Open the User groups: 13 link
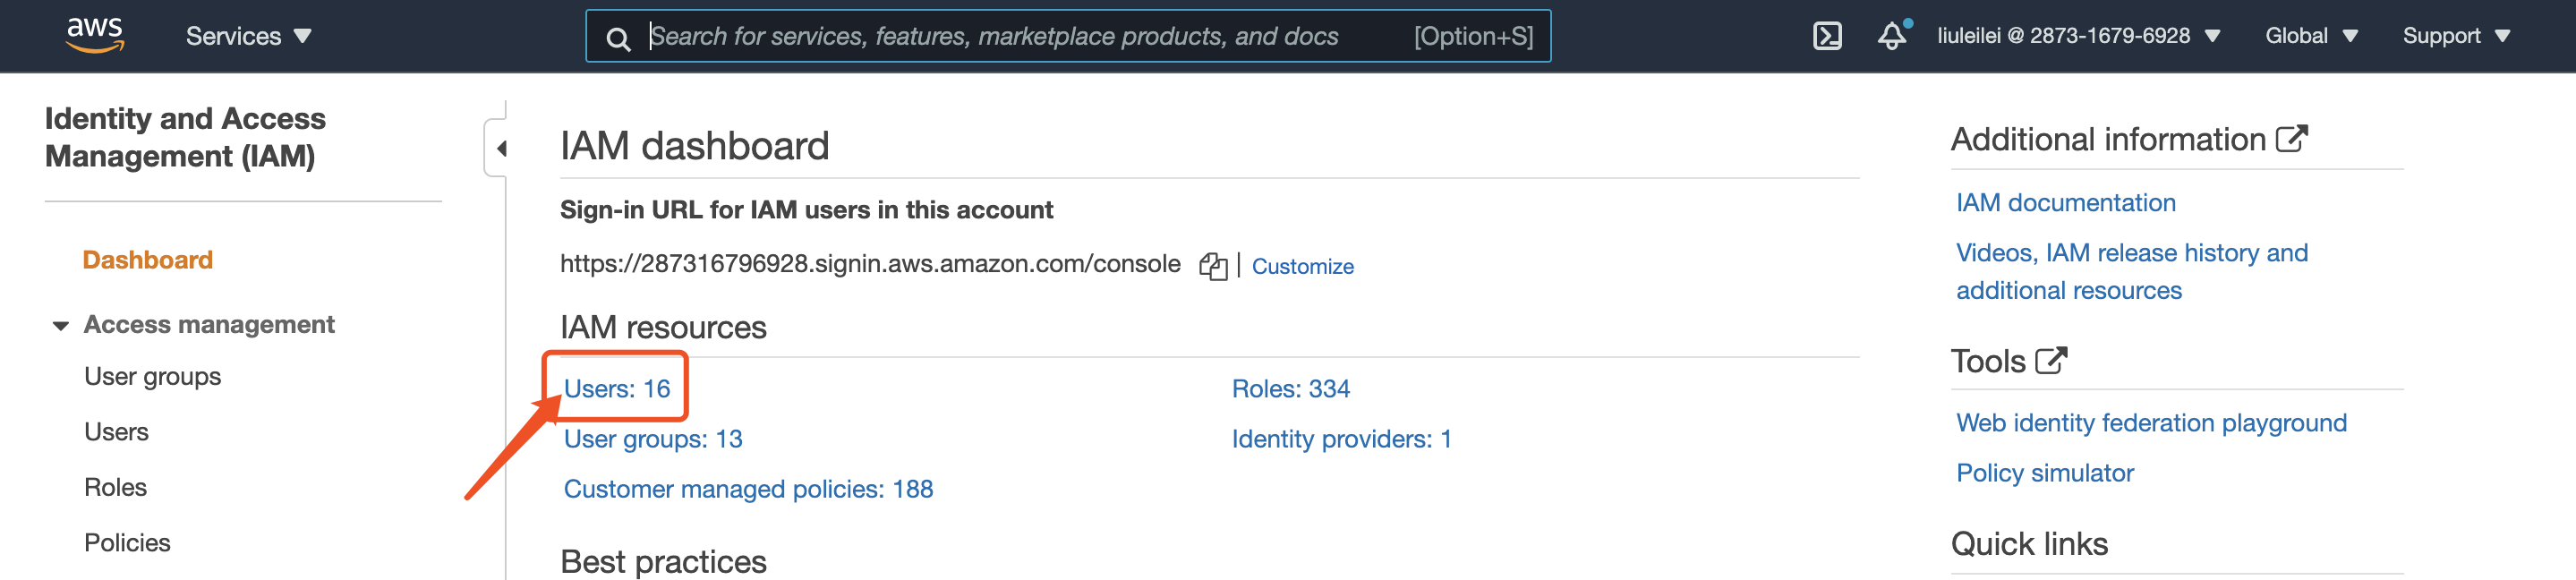Image resolution: width=2576 pixels, height=580 pixels. pos(653,439)
